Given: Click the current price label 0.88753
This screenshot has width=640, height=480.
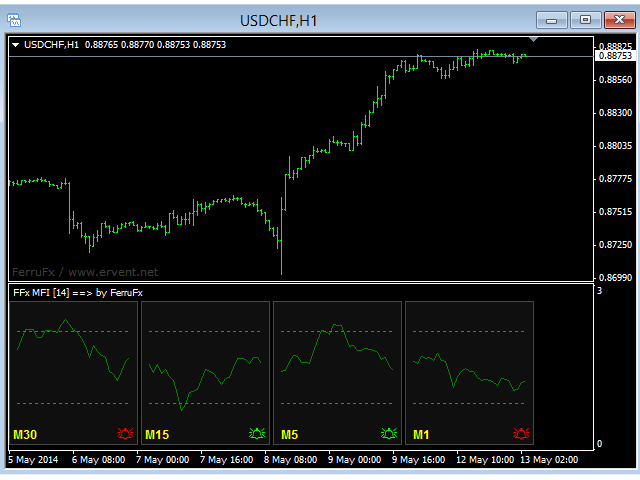Looking at the screenshot, I should point(616,56).
